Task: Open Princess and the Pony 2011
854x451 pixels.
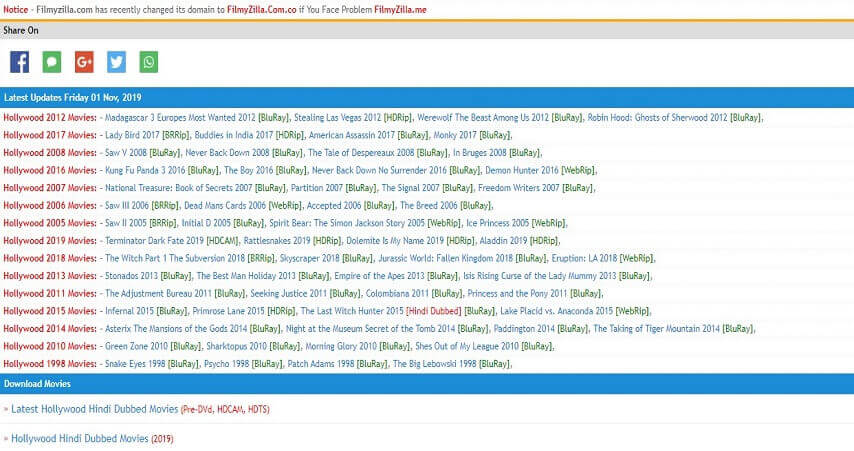Action: [534, 294]
